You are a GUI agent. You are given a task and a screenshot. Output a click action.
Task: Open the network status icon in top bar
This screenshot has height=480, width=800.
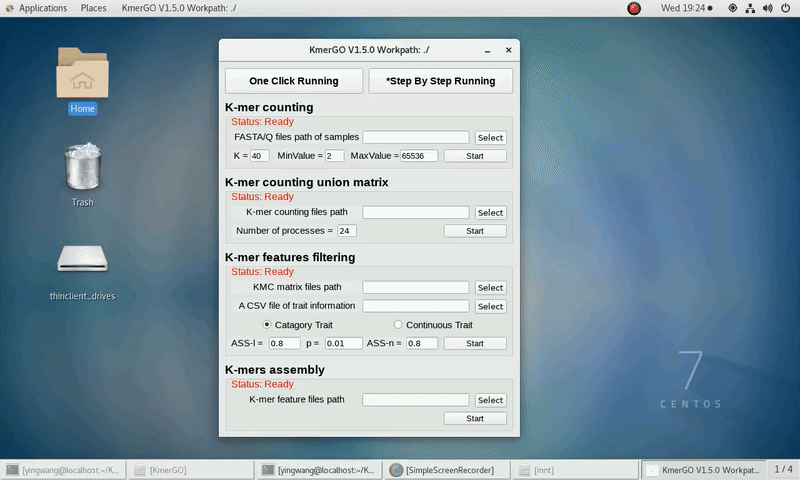[750, 8]
